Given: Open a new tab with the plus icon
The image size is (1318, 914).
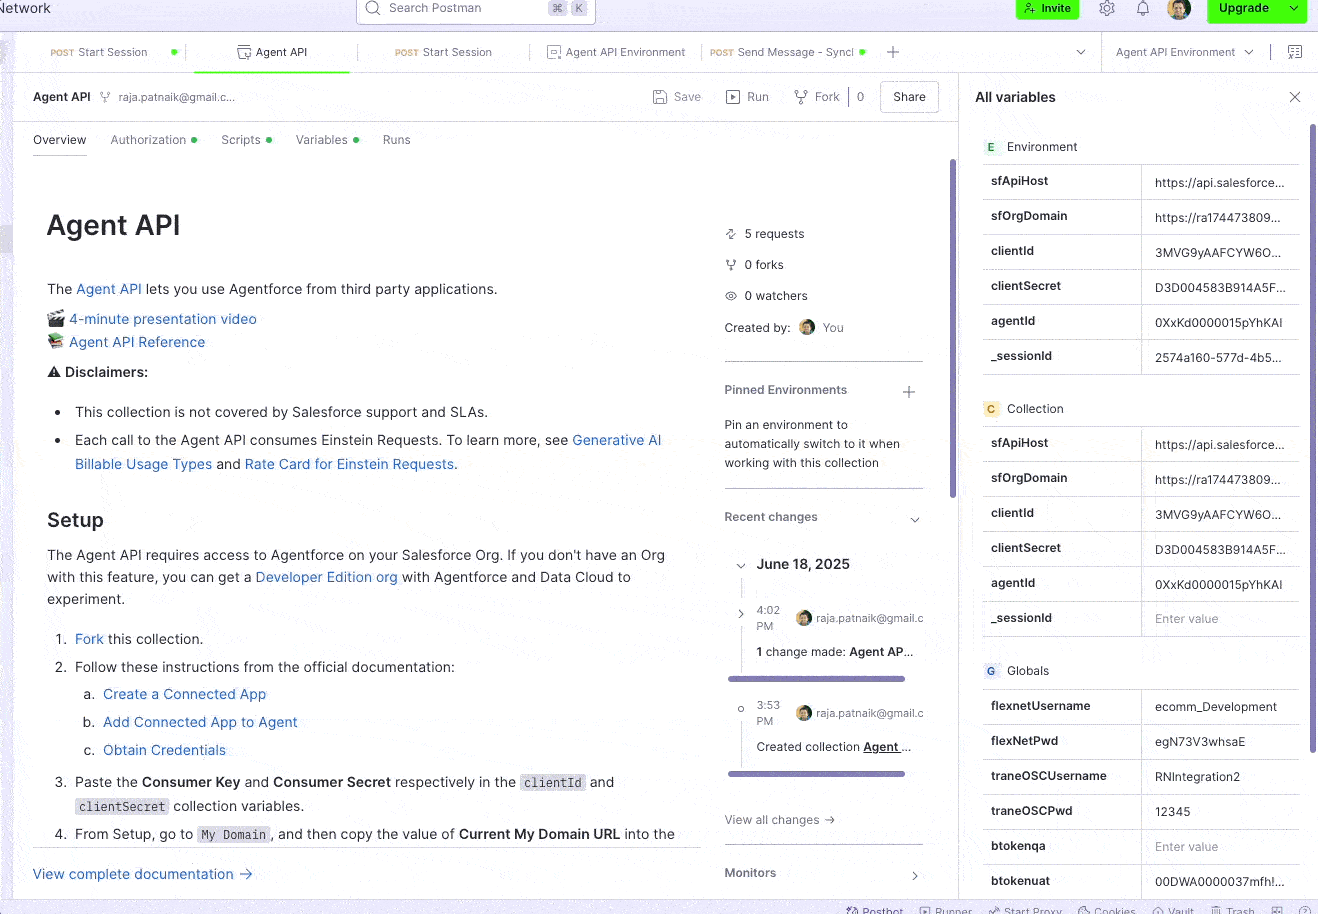Looking at the screenshot, I should click(893, 52).
